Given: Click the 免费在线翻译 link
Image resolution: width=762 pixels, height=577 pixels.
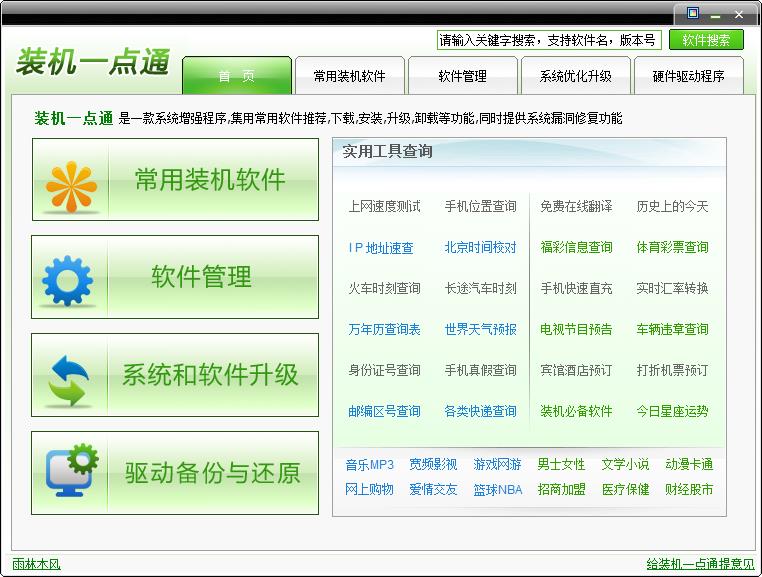Looking at the screenshot, I should [576, 207].
